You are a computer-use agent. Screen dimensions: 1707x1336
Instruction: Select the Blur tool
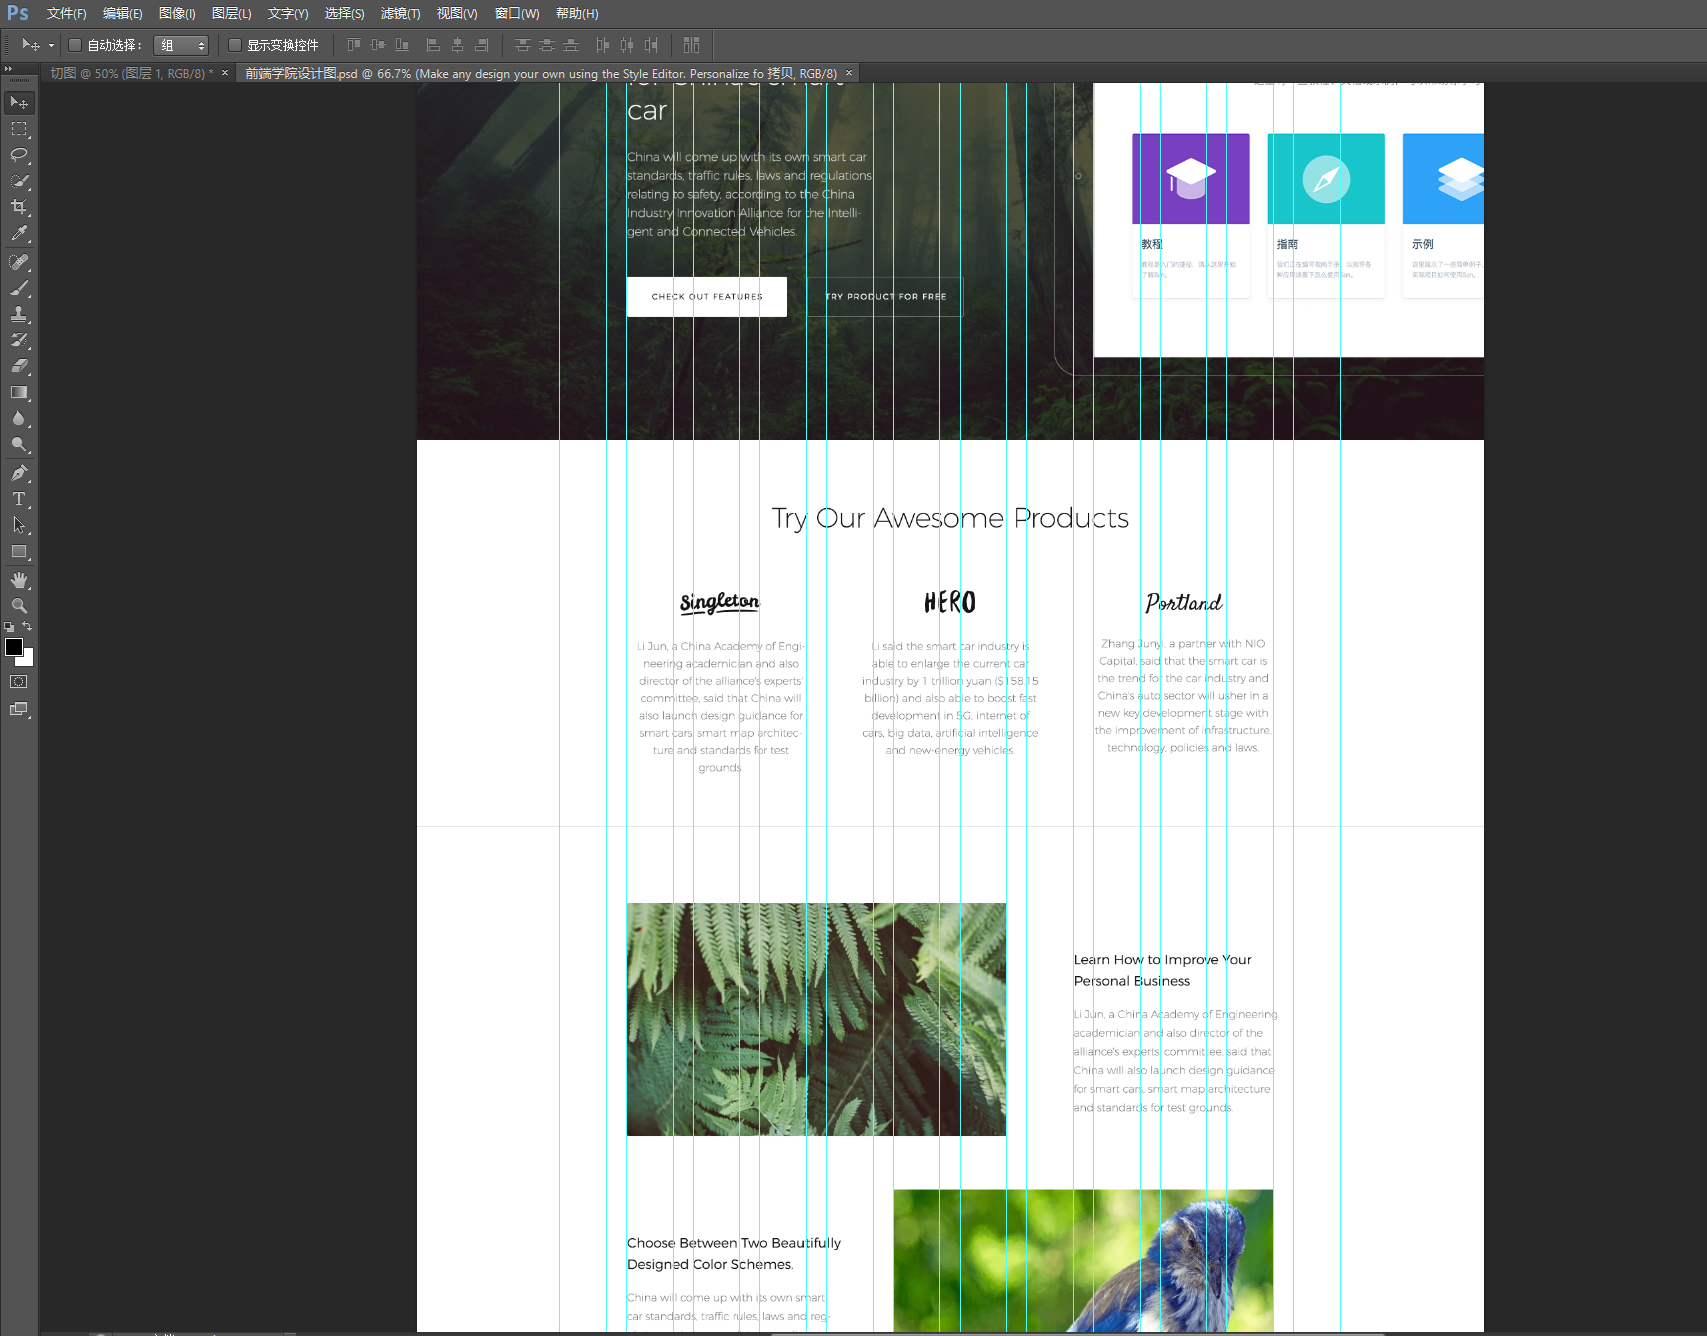(x=19, y=418)
